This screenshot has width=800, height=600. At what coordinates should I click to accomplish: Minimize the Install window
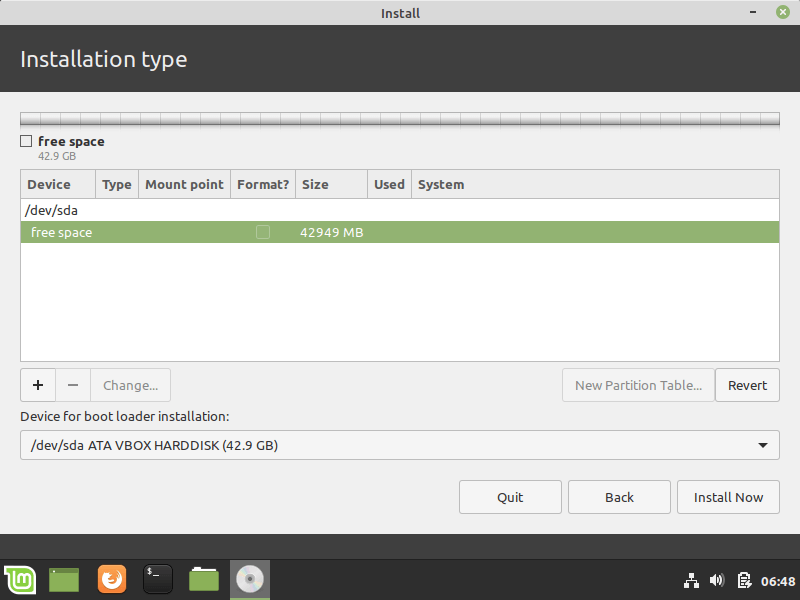tap(753, 12)
